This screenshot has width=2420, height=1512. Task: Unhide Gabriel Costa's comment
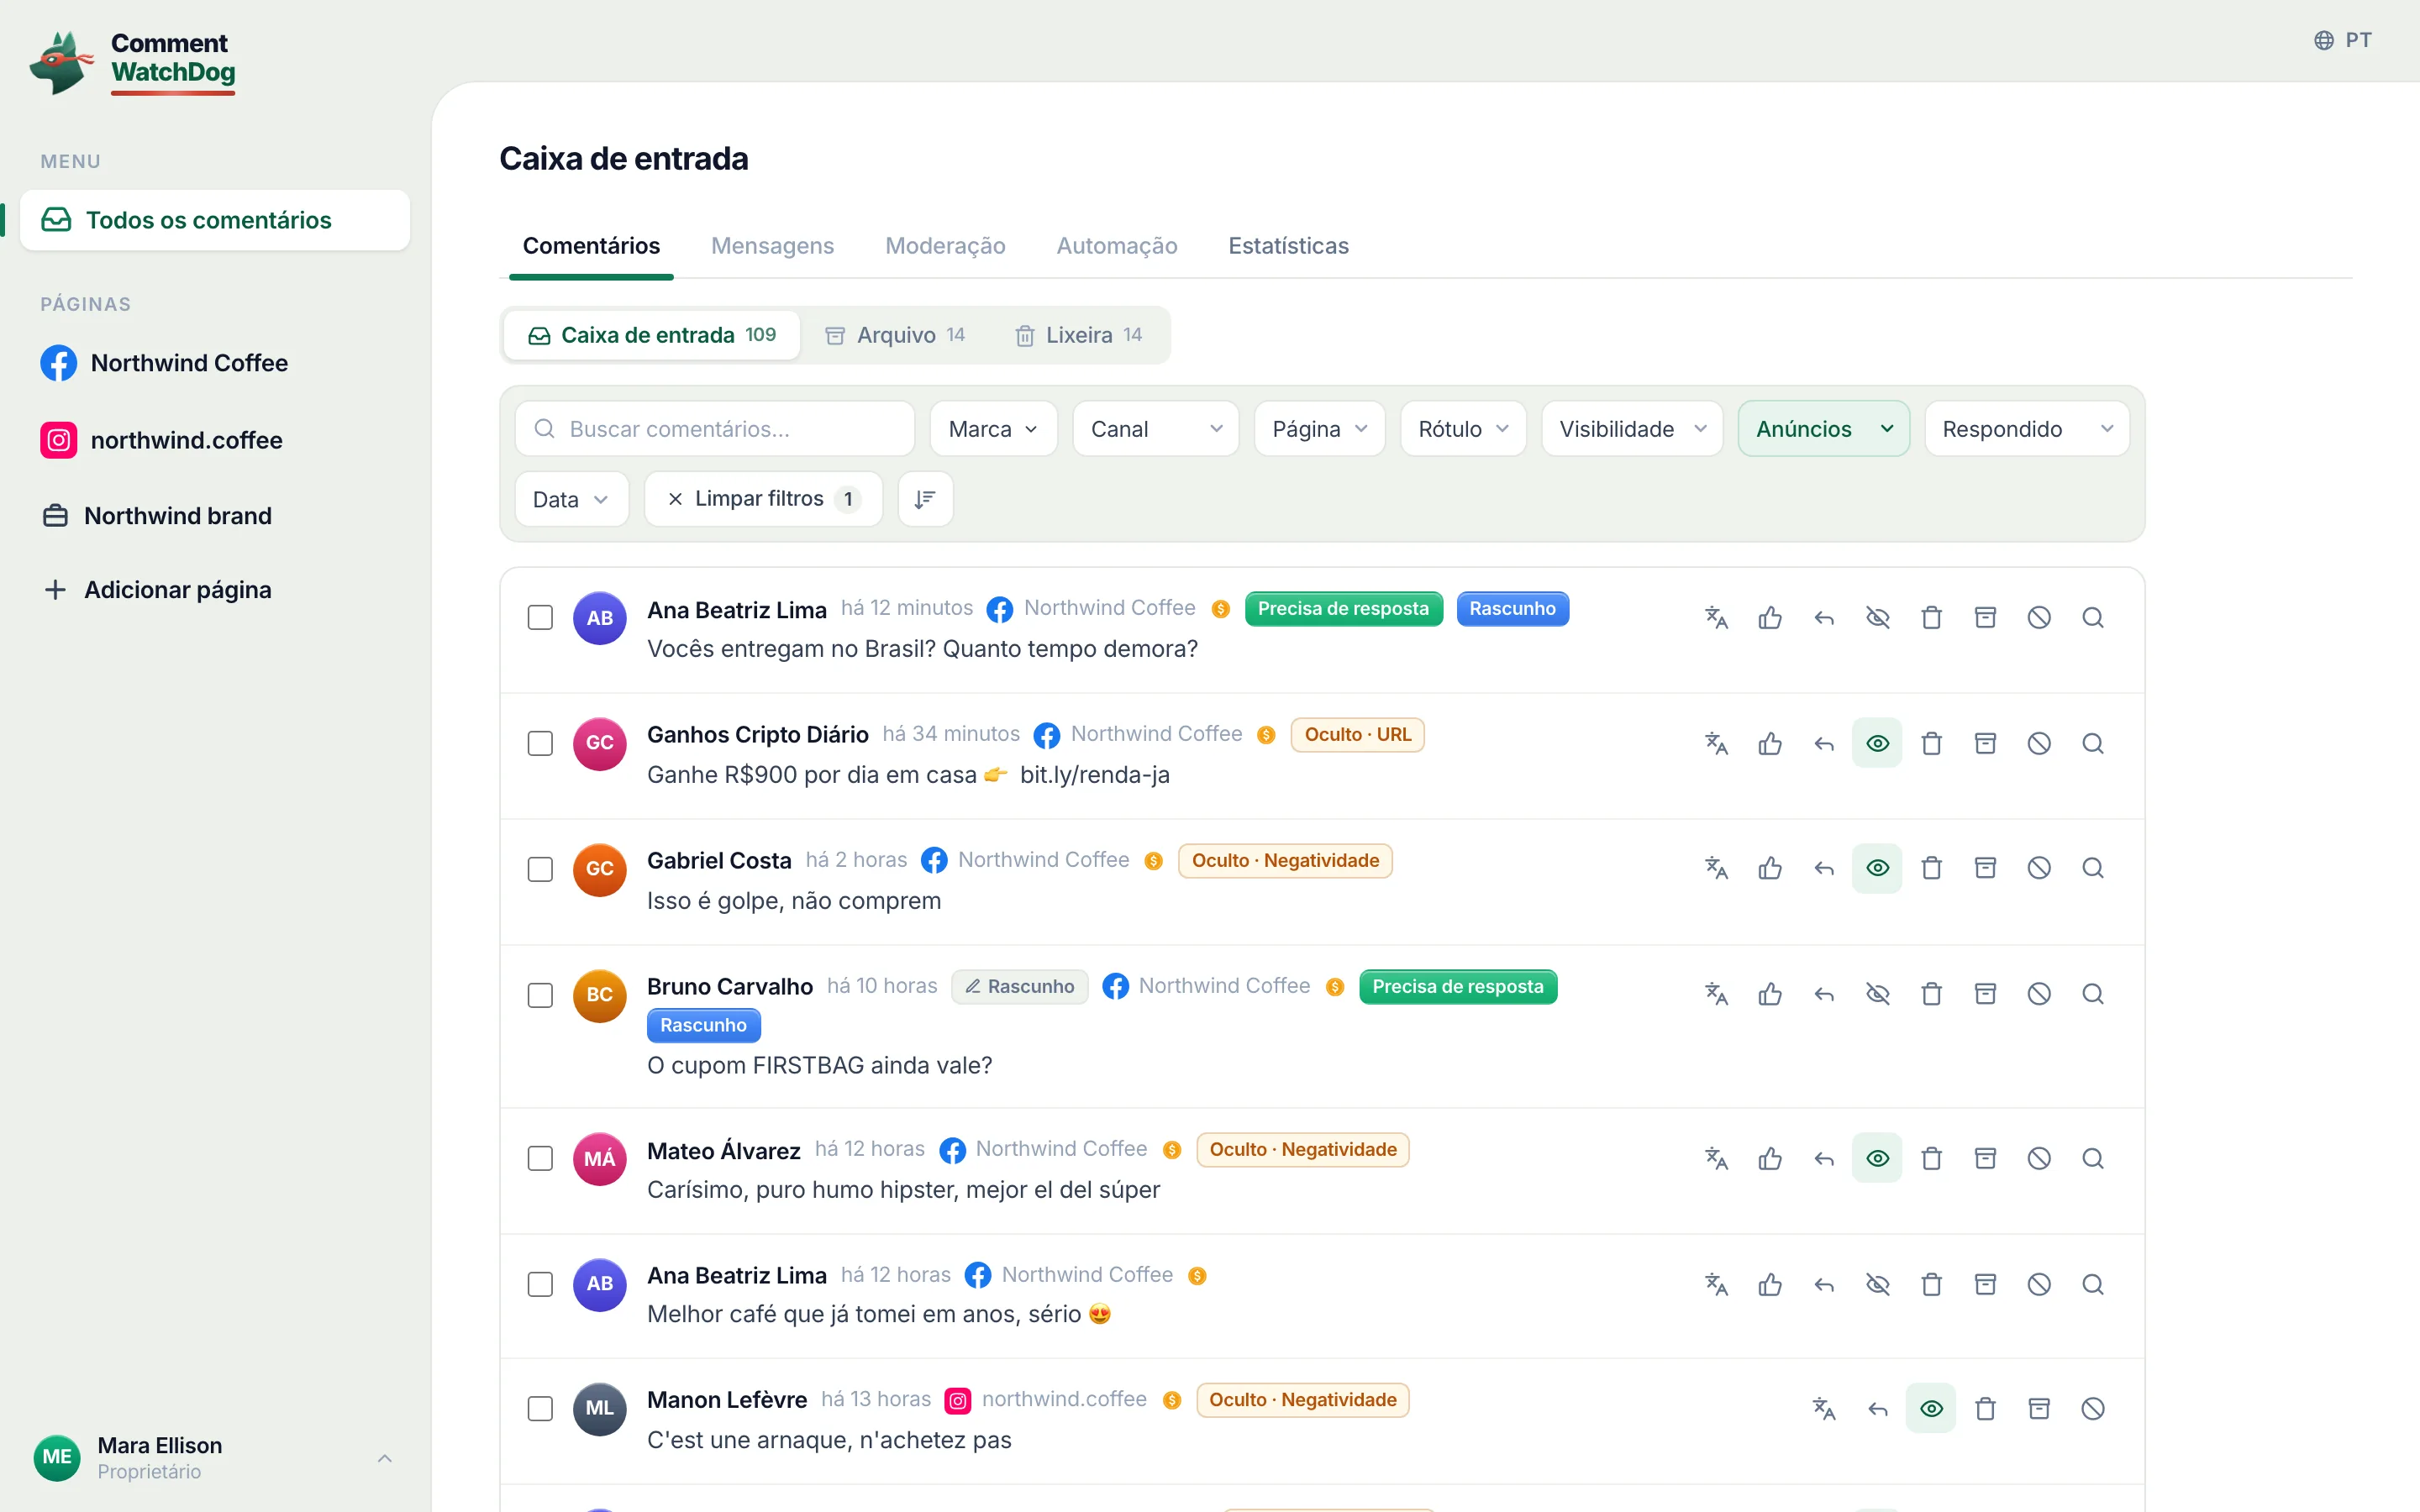1878,868
